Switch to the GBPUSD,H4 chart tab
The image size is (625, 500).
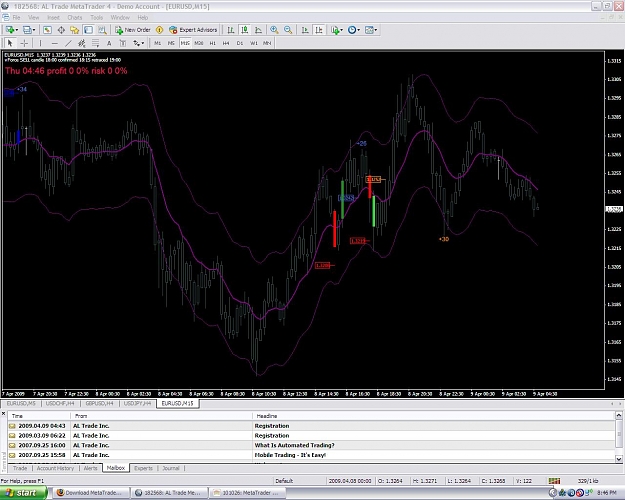pos(99,404)
